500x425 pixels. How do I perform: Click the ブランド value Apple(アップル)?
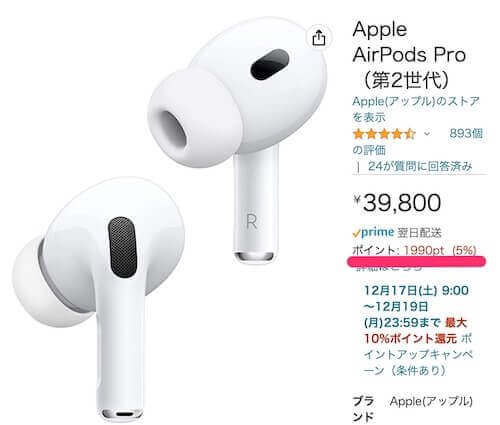tap(431, 401)
